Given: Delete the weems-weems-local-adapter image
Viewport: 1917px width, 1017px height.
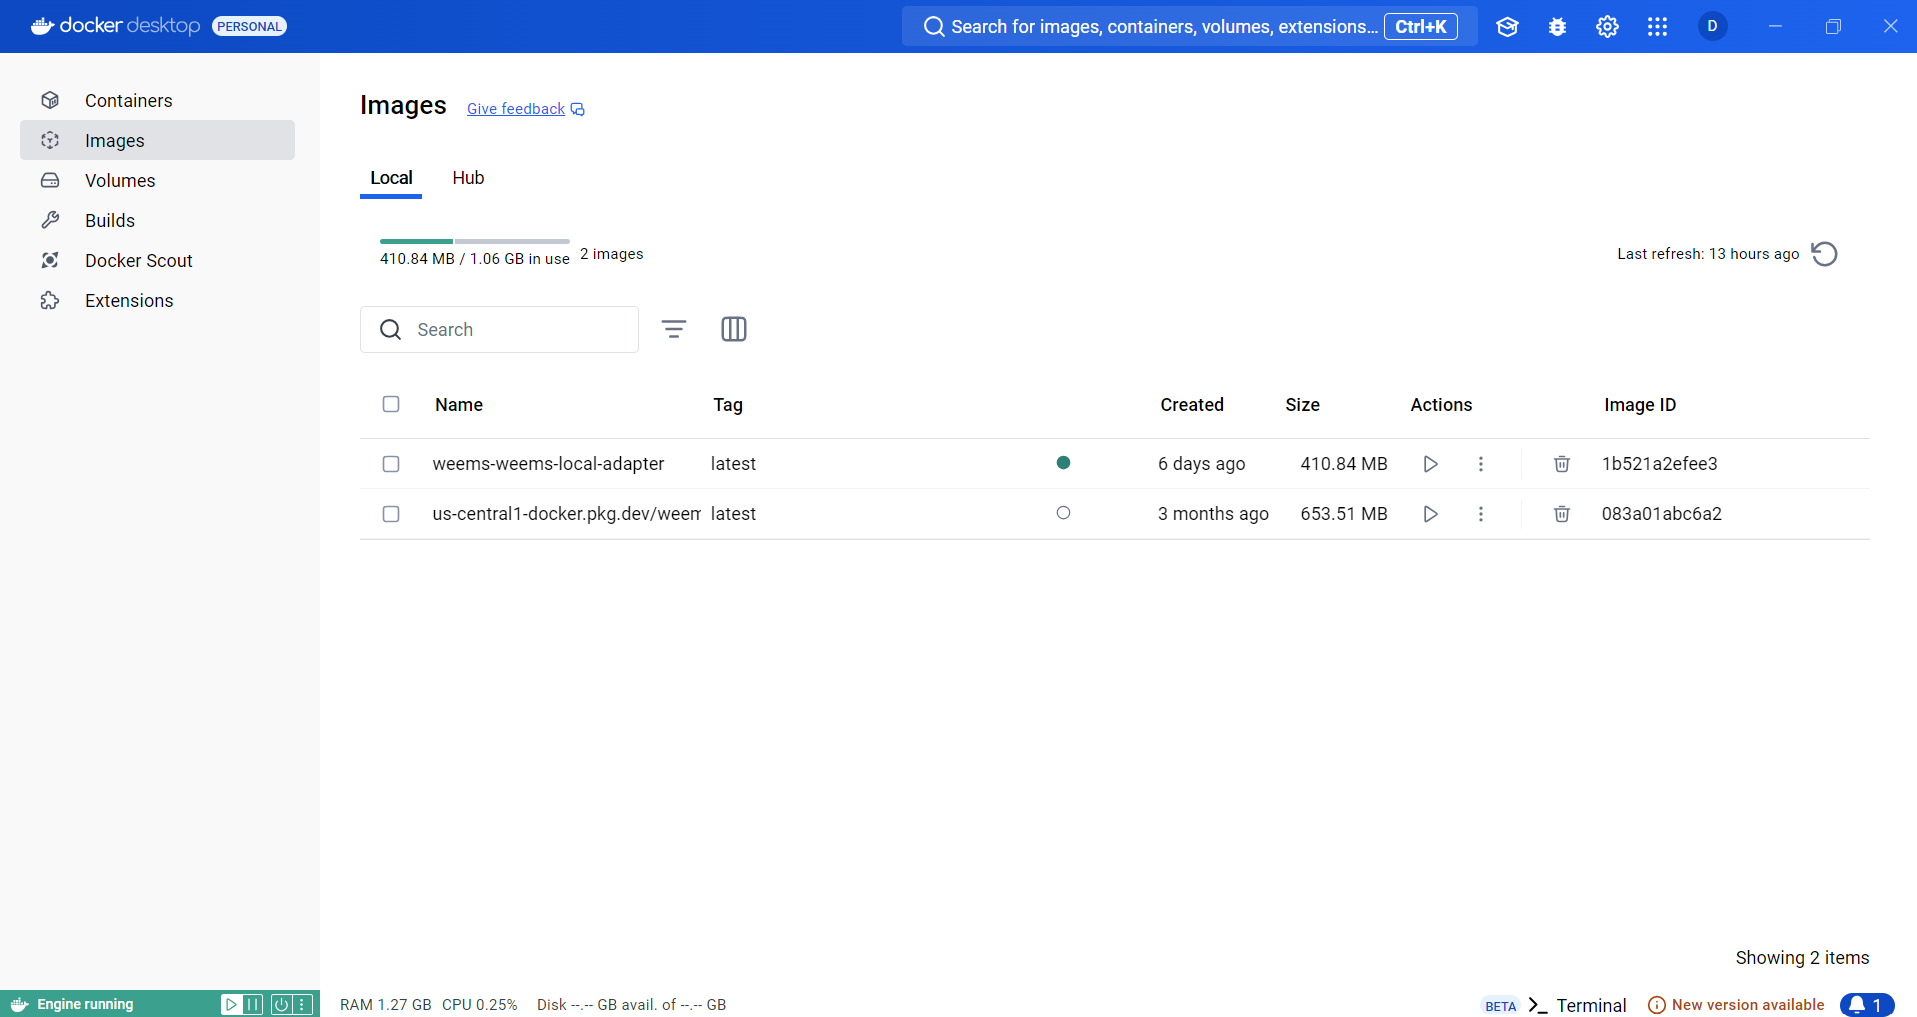Looking at the screenshot, I should coord(1562,464).
